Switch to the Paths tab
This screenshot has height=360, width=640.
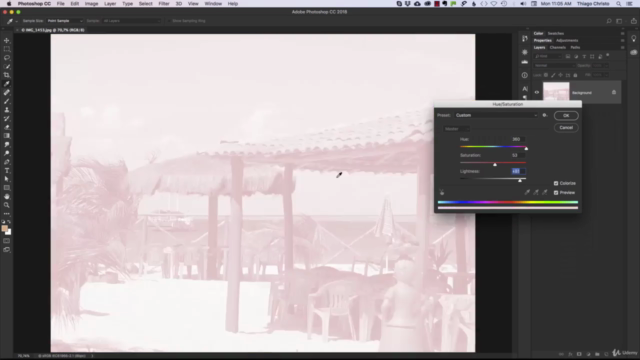click(575, 47)
